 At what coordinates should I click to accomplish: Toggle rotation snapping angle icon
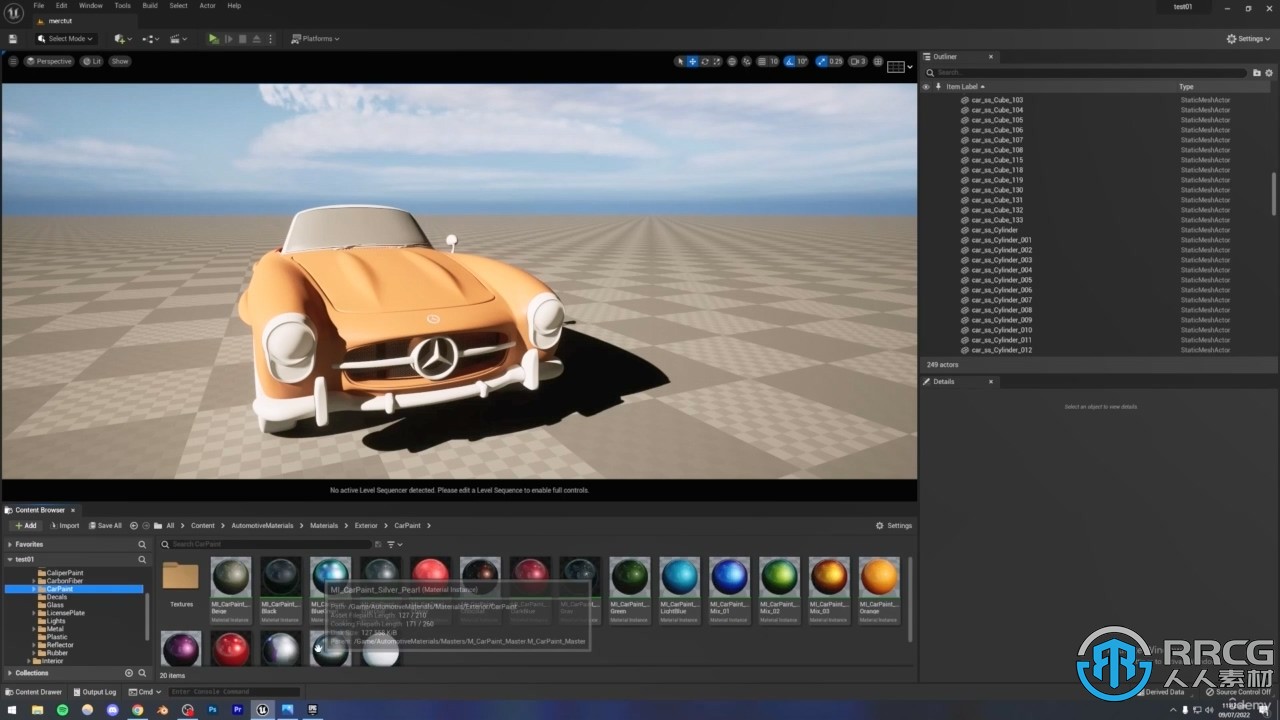(x=790, y=61)
